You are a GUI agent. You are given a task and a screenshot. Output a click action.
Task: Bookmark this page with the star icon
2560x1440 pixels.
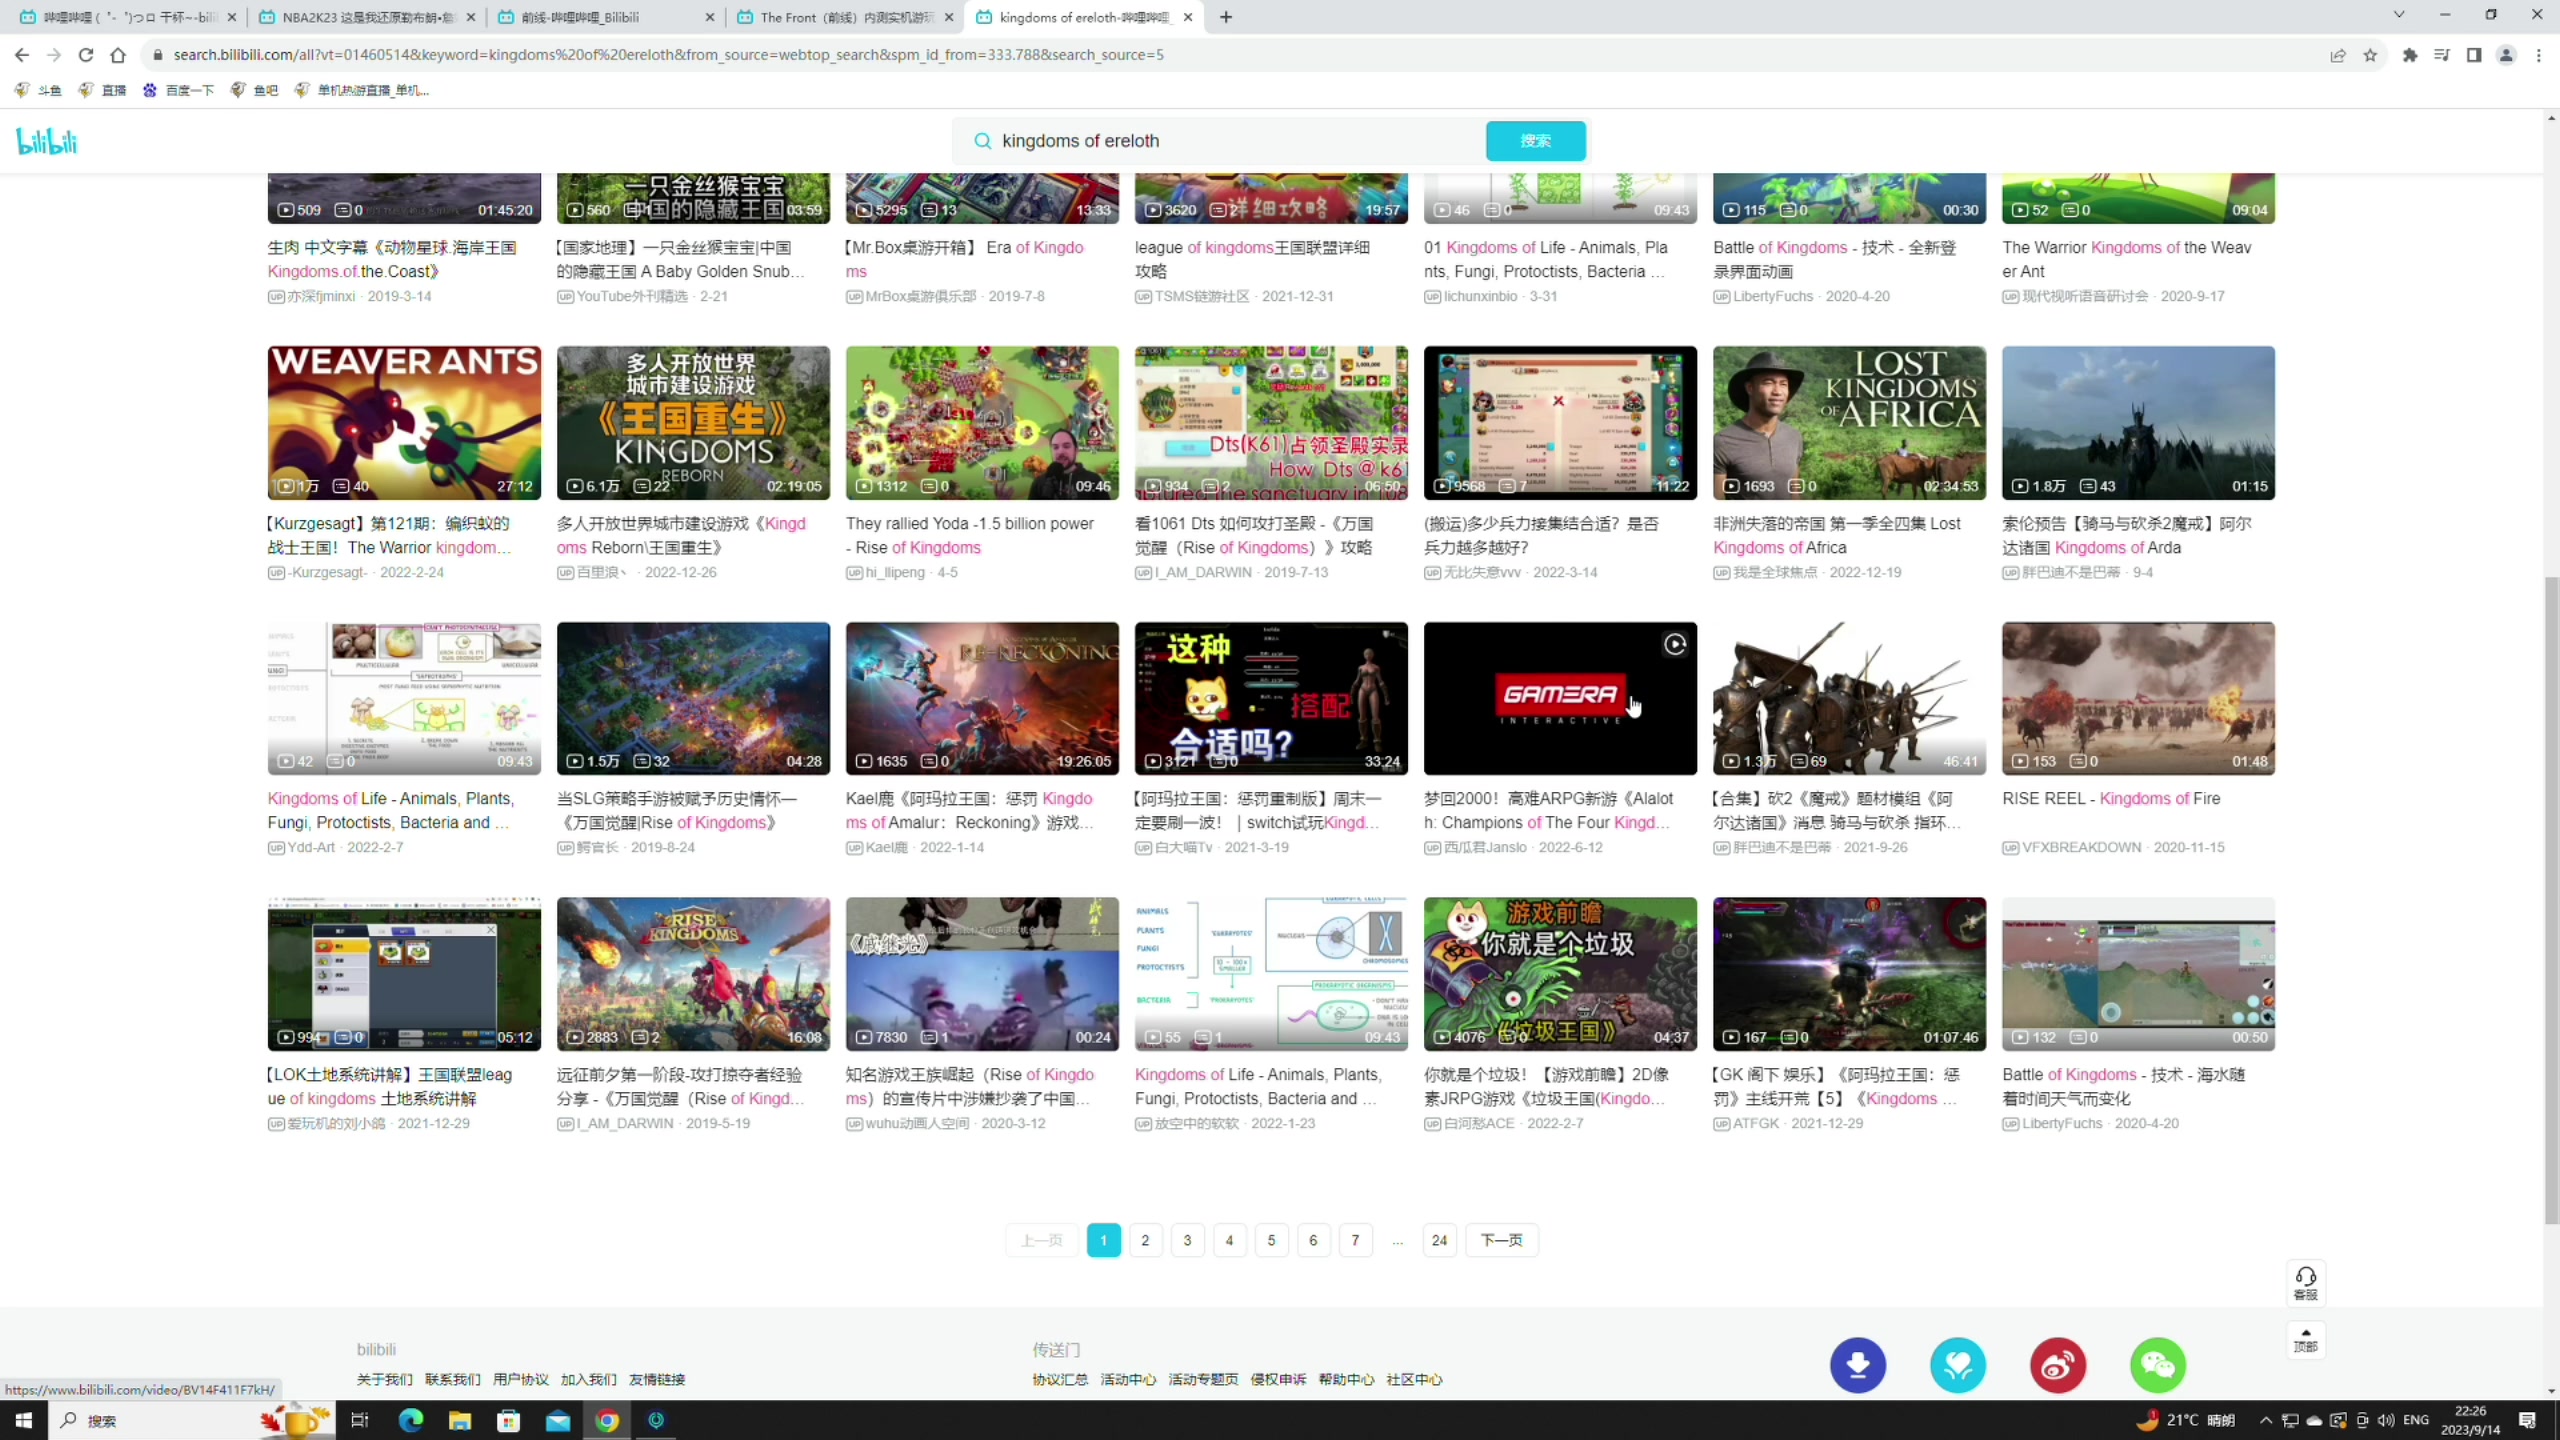(x=2370, y=55)
